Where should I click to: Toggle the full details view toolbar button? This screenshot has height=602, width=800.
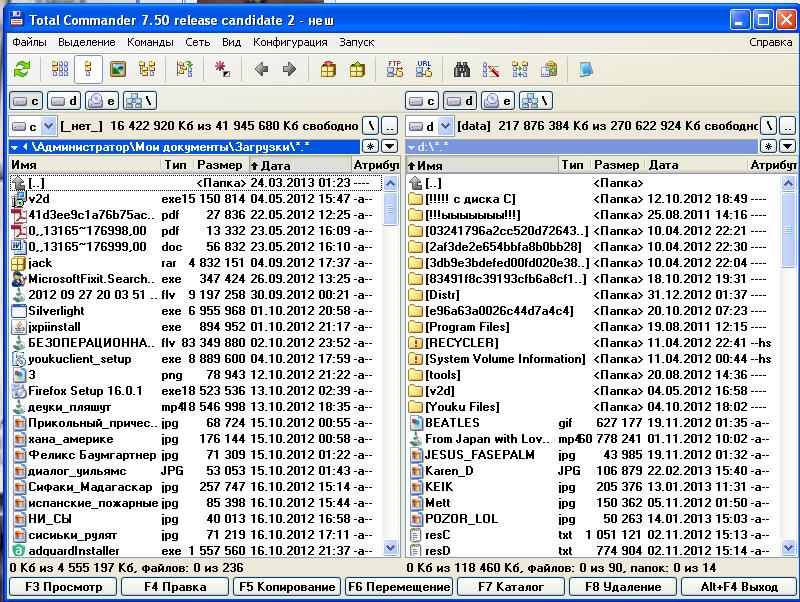click(88, 69)
